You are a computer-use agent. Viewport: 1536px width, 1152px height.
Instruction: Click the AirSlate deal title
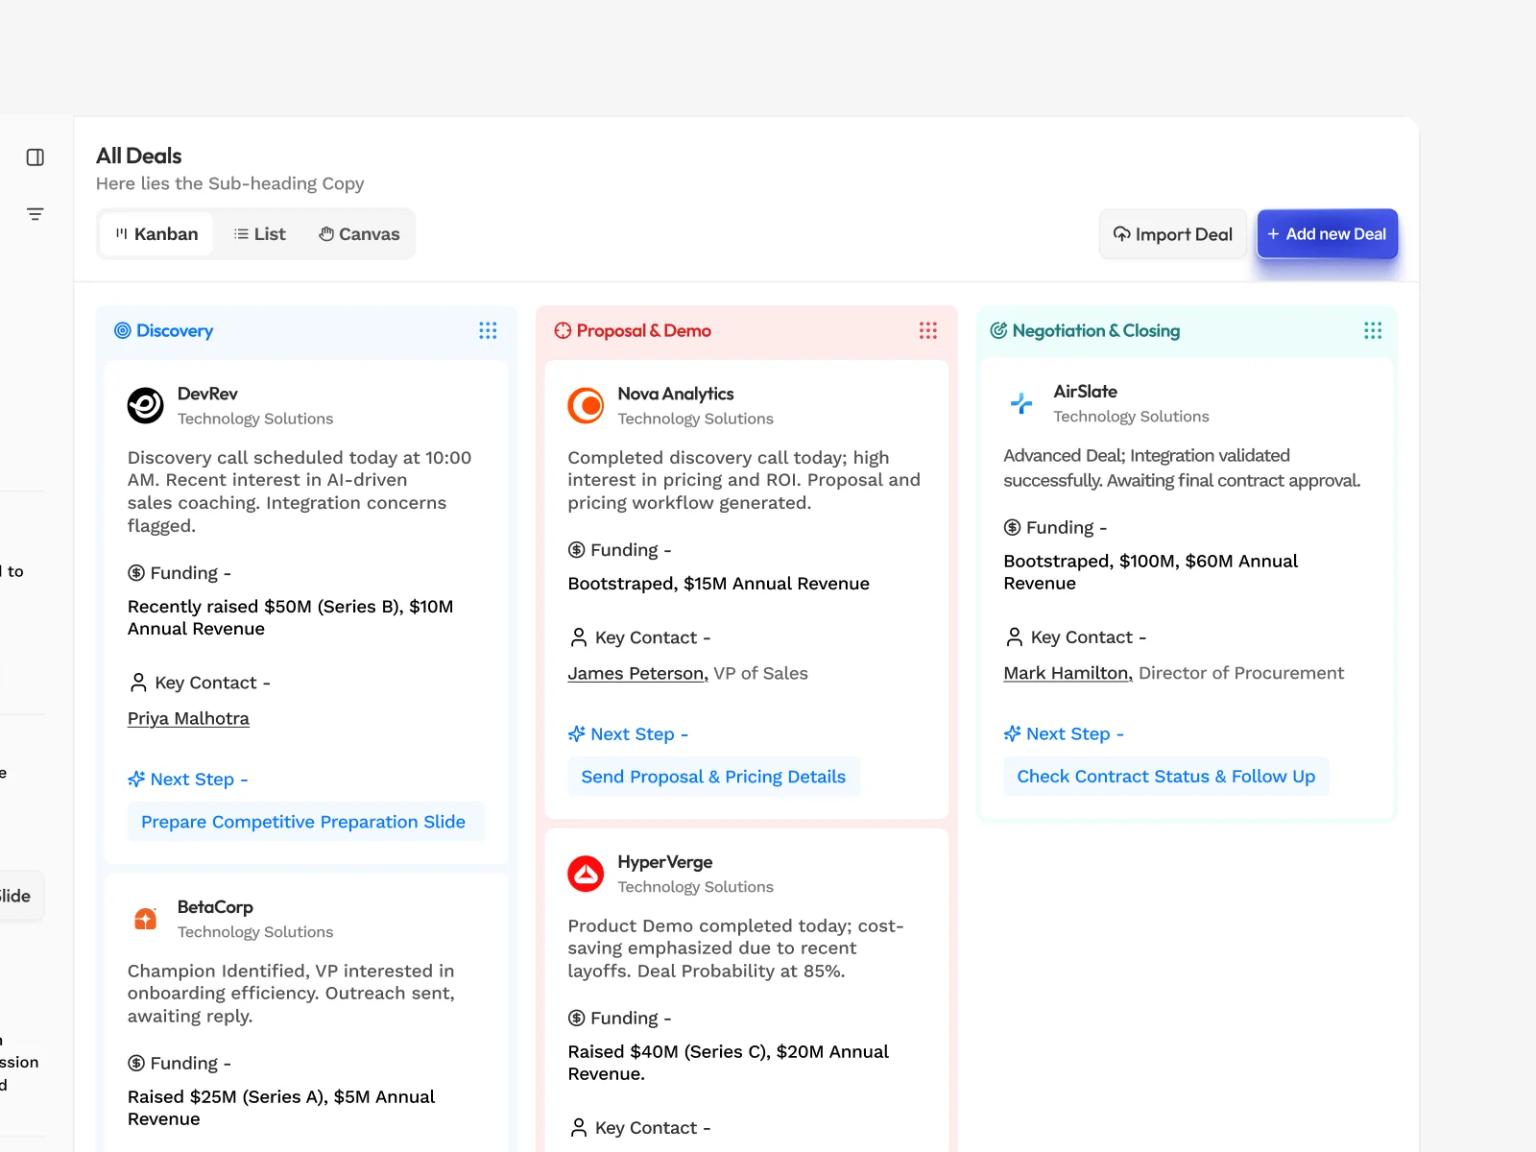pos(1085,392)
